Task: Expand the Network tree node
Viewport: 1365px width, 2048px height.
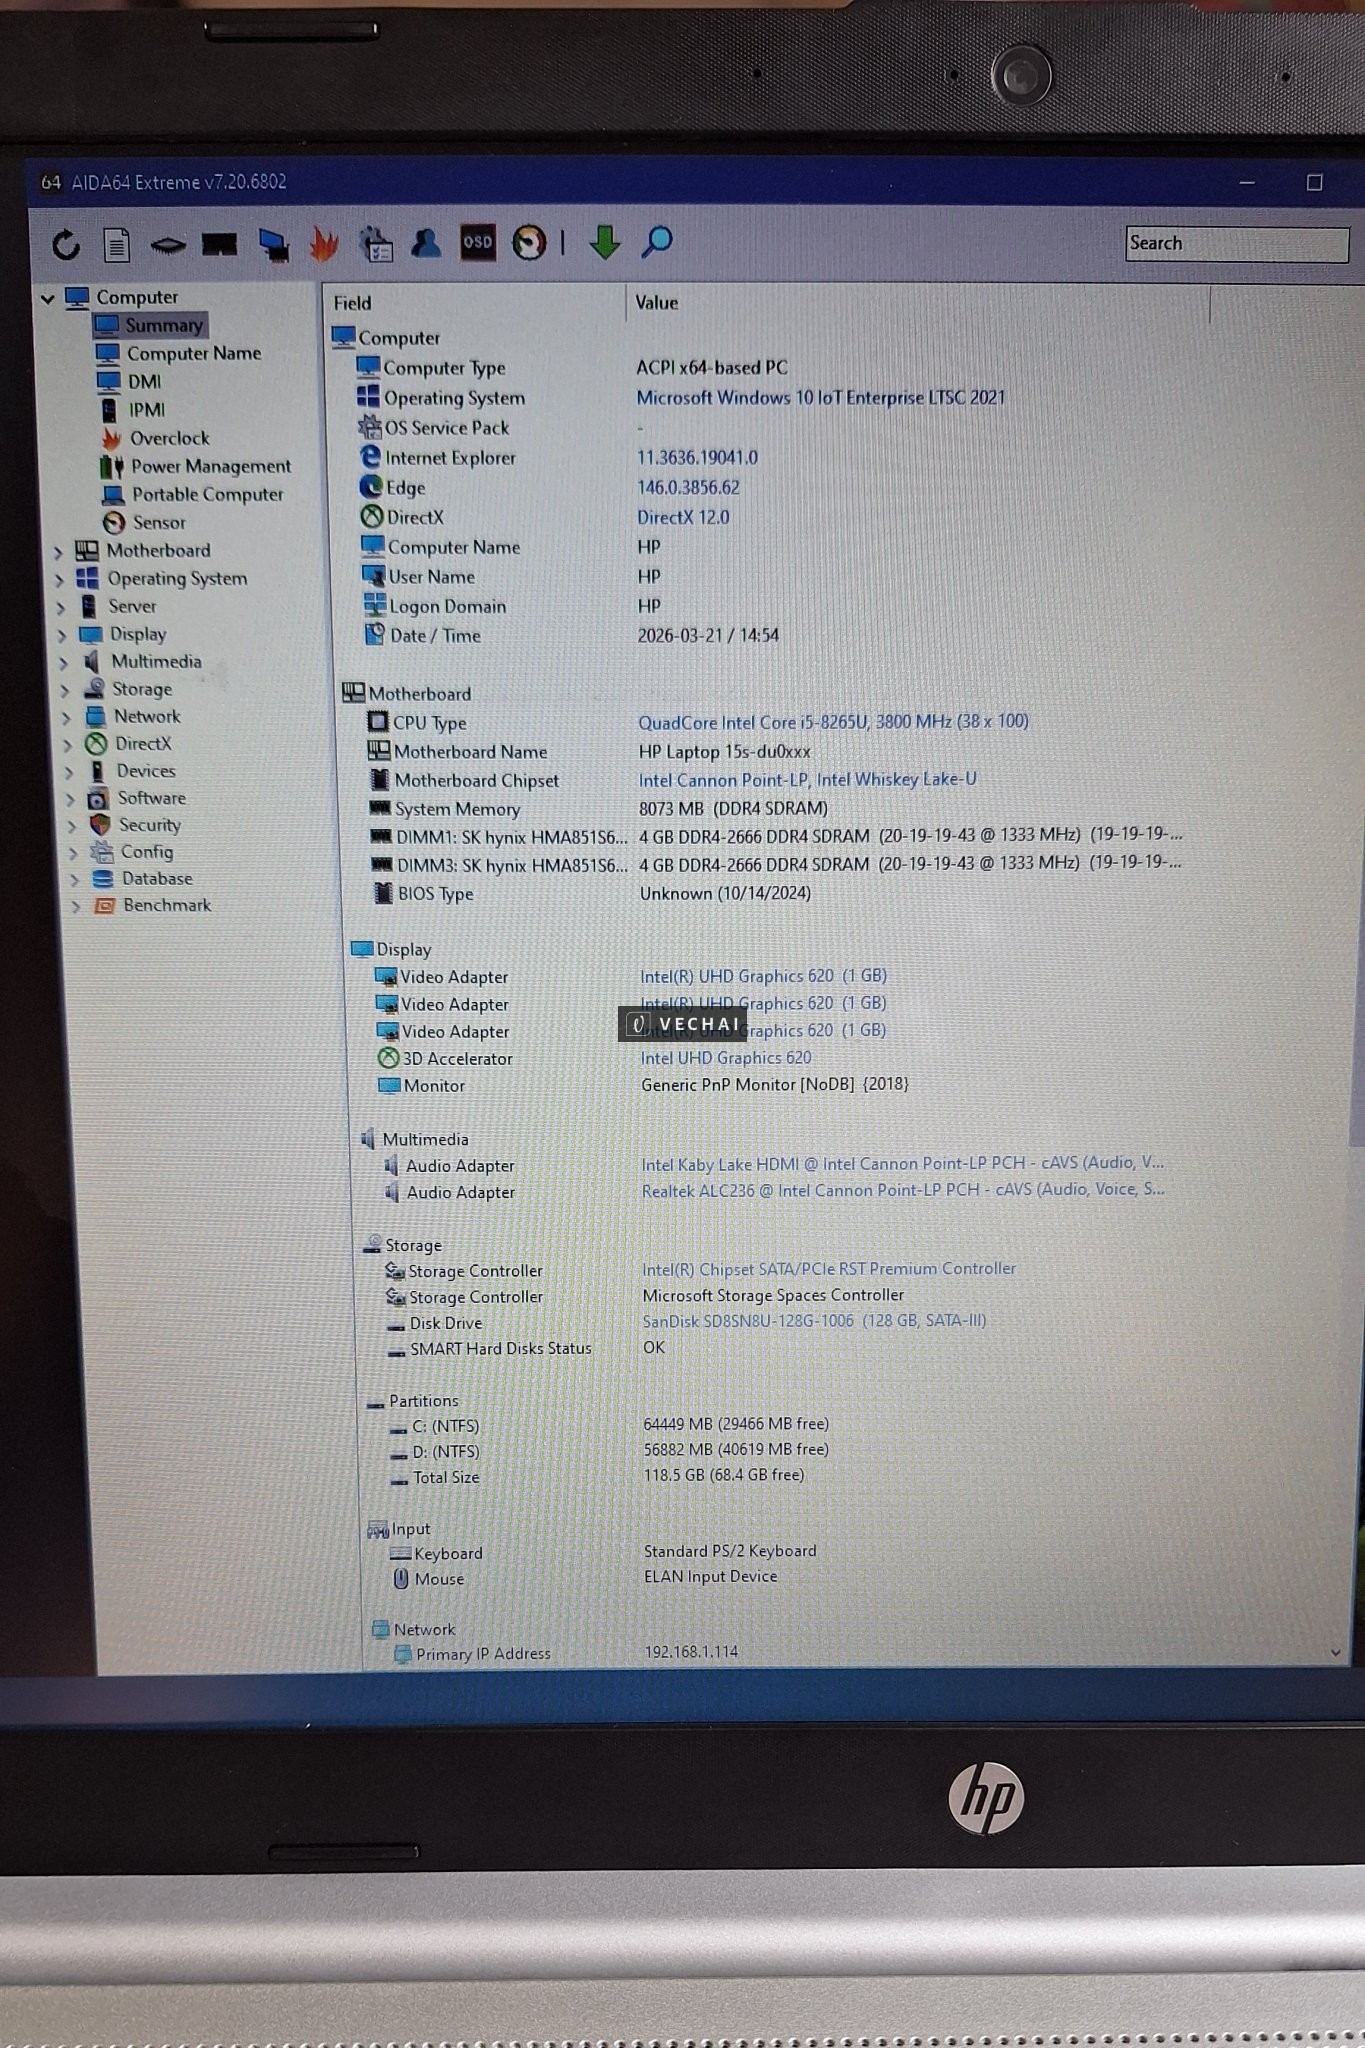Action: click(x=67, y=717)
